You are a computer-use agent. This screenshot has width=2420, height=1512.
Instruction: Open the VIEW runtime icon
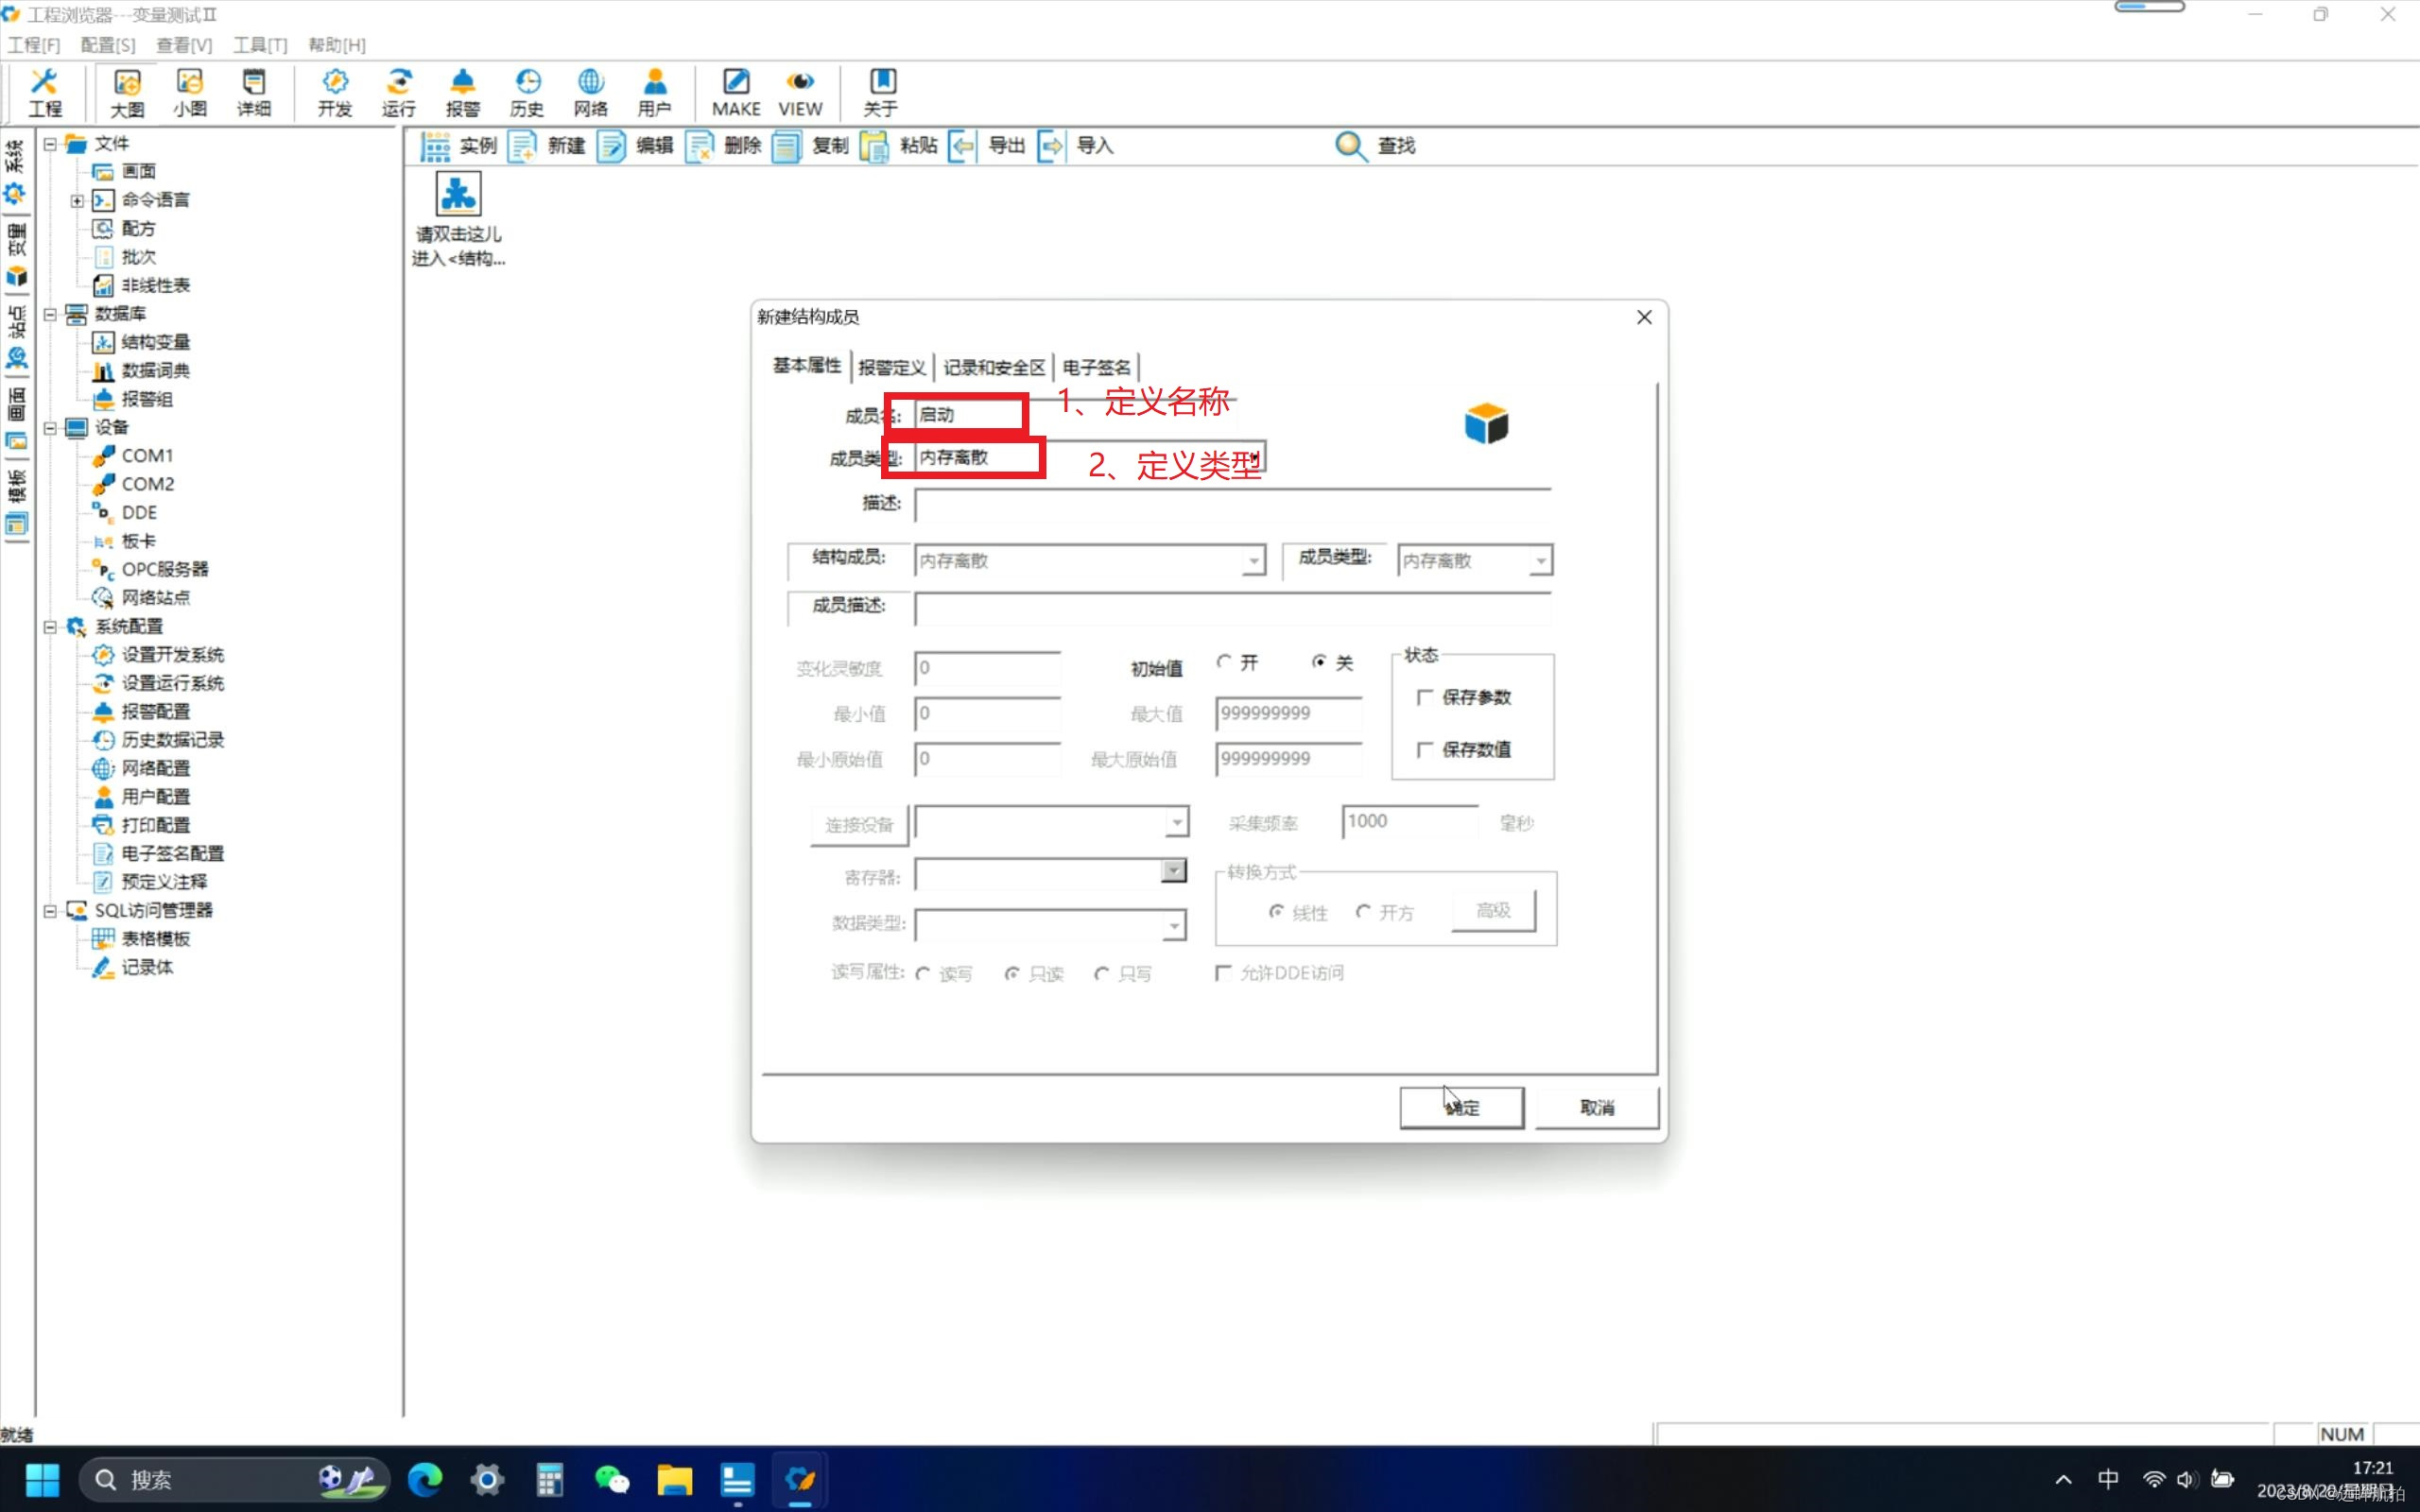click(x=800, y=90)
